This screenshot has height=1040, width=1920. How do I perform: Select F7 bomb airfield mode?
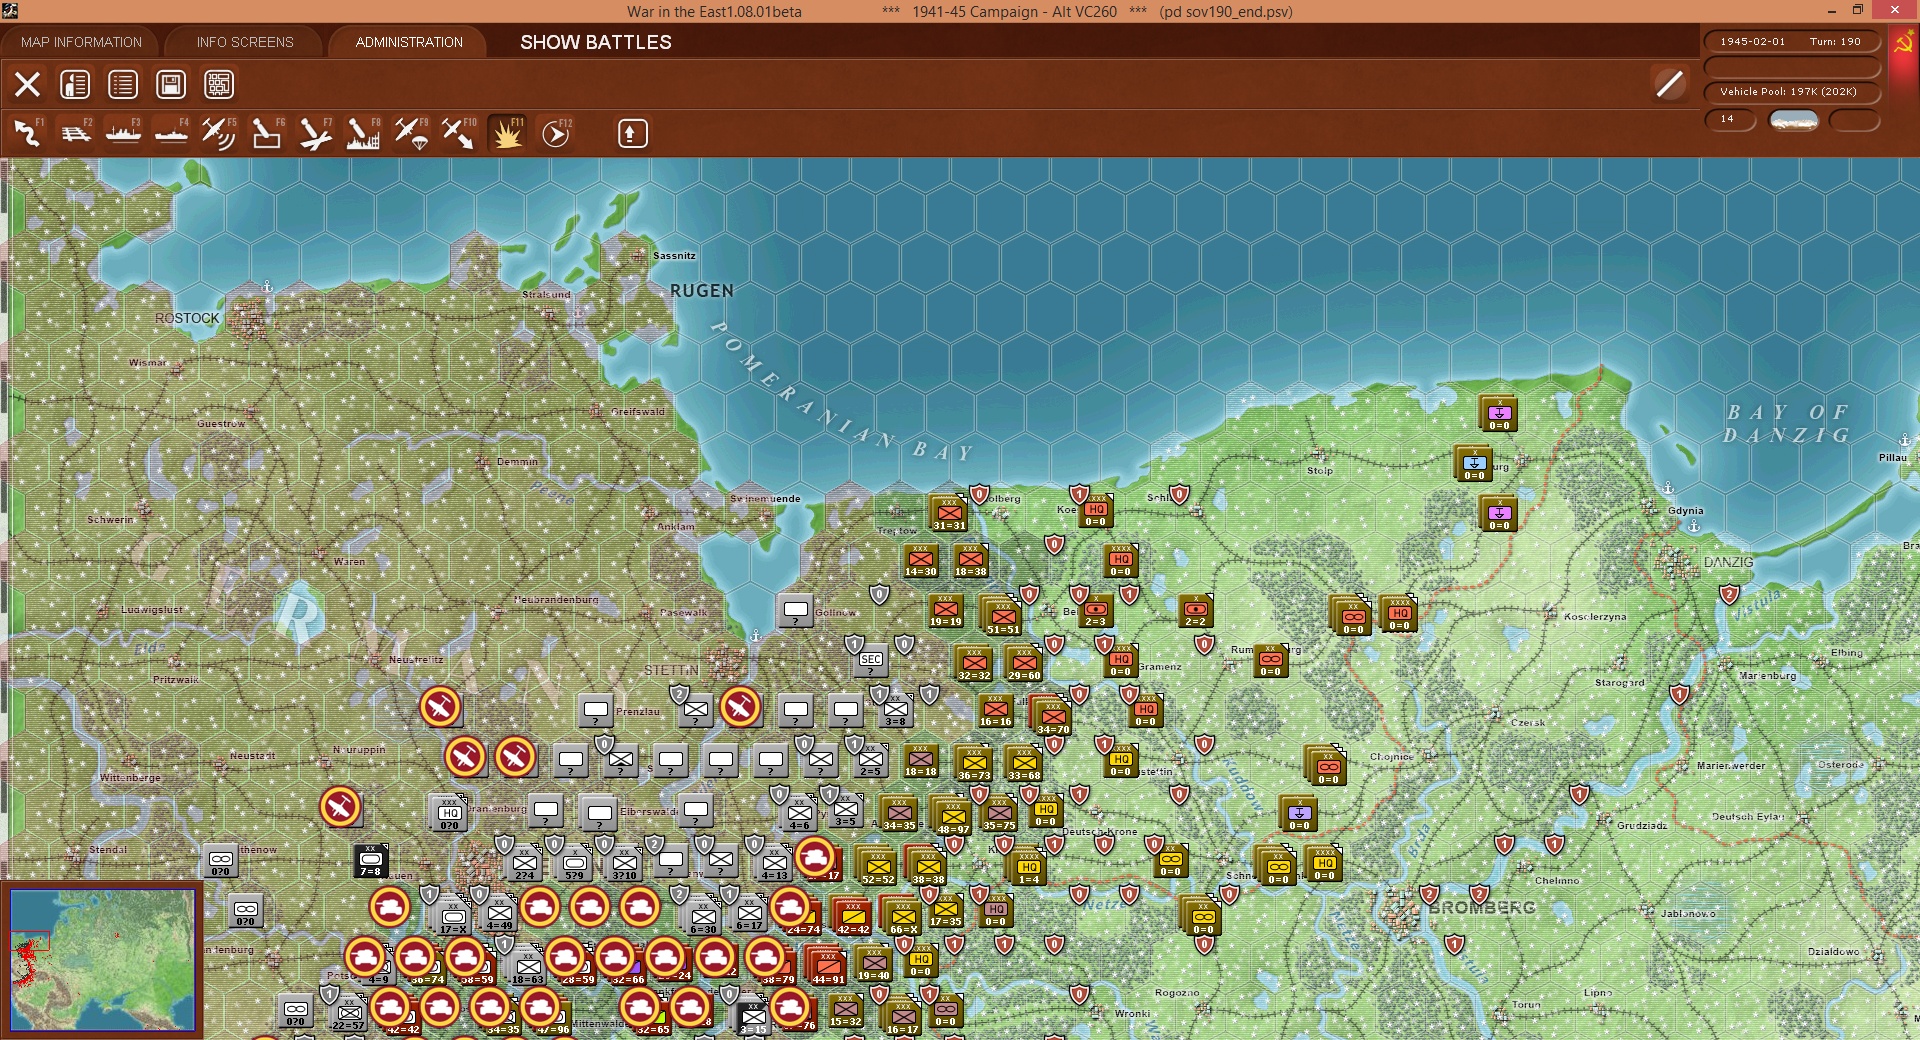315,133
